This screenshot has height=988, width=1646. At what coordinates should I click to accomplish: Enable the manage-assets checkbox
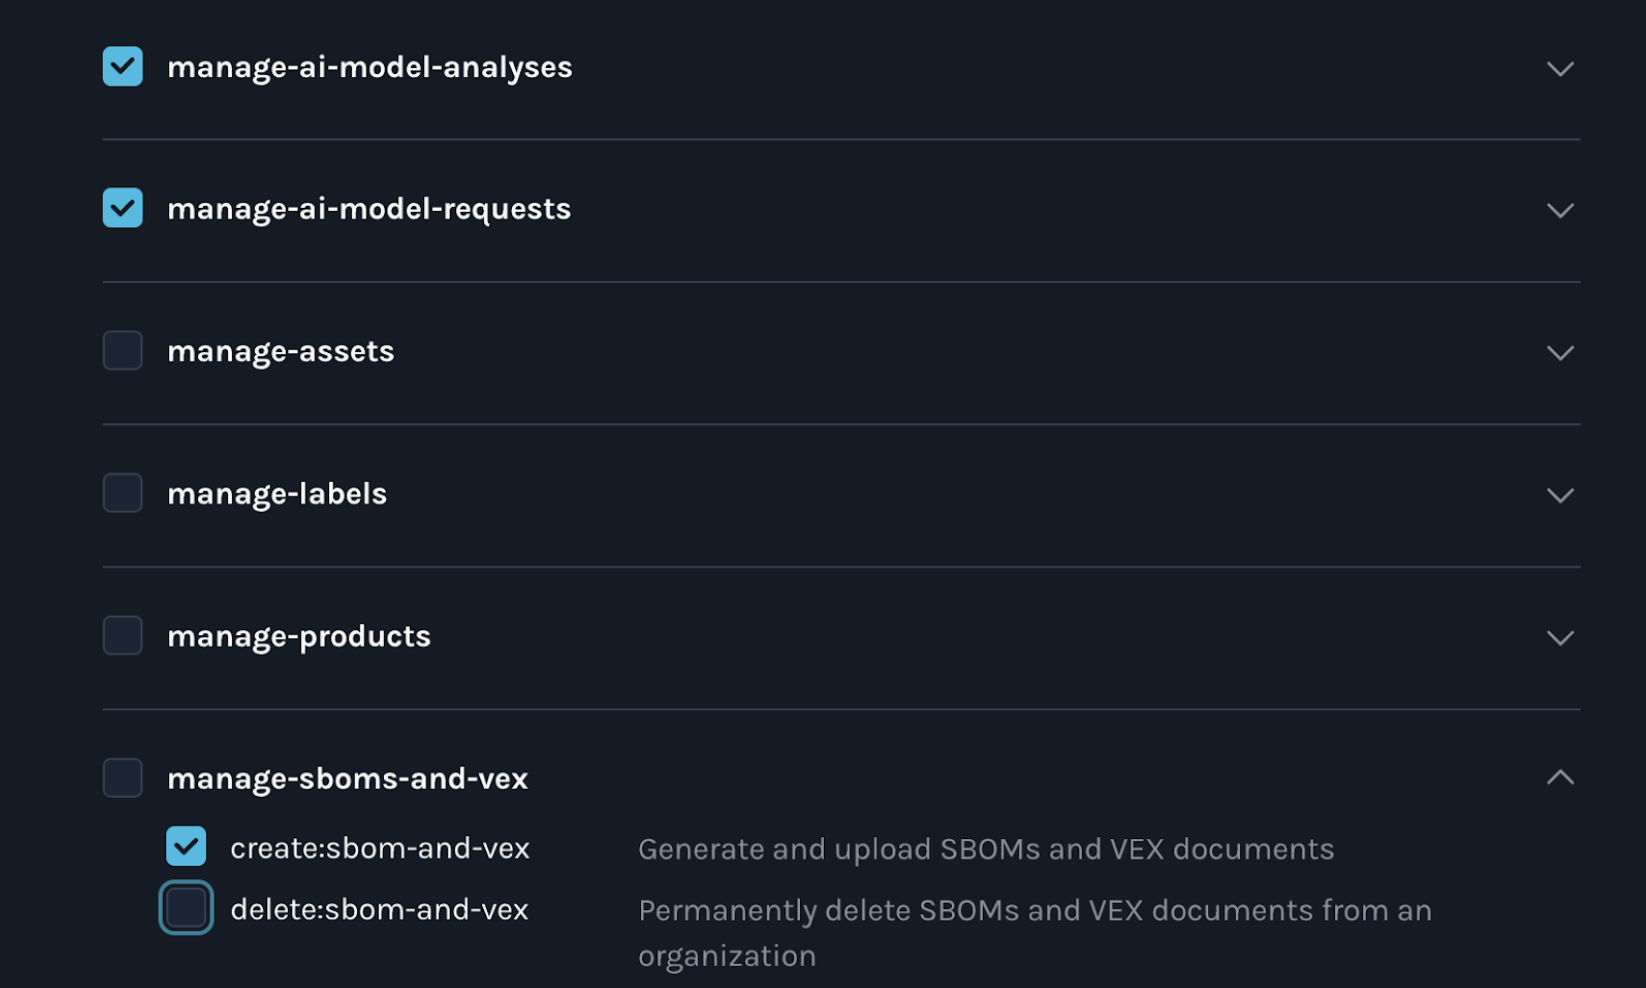click(123, 351)
